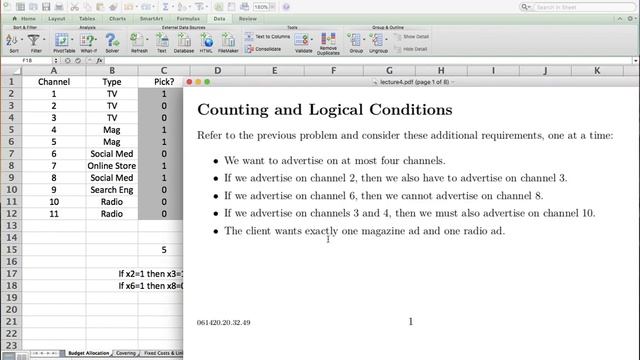Open the Ungroup dropdown arrow

(386, 40)
